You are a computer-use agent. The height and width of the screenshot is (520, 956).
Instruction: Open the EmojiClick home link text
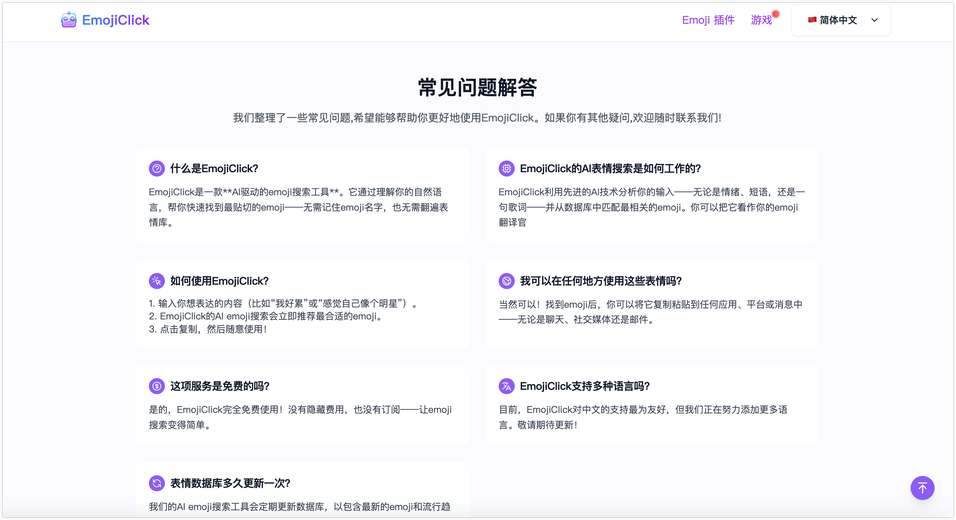coord(116,20)
